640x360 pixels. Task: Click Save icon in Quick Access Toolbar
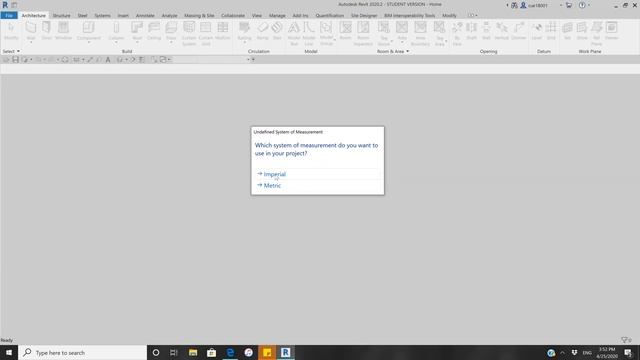(x=15, y=60)
